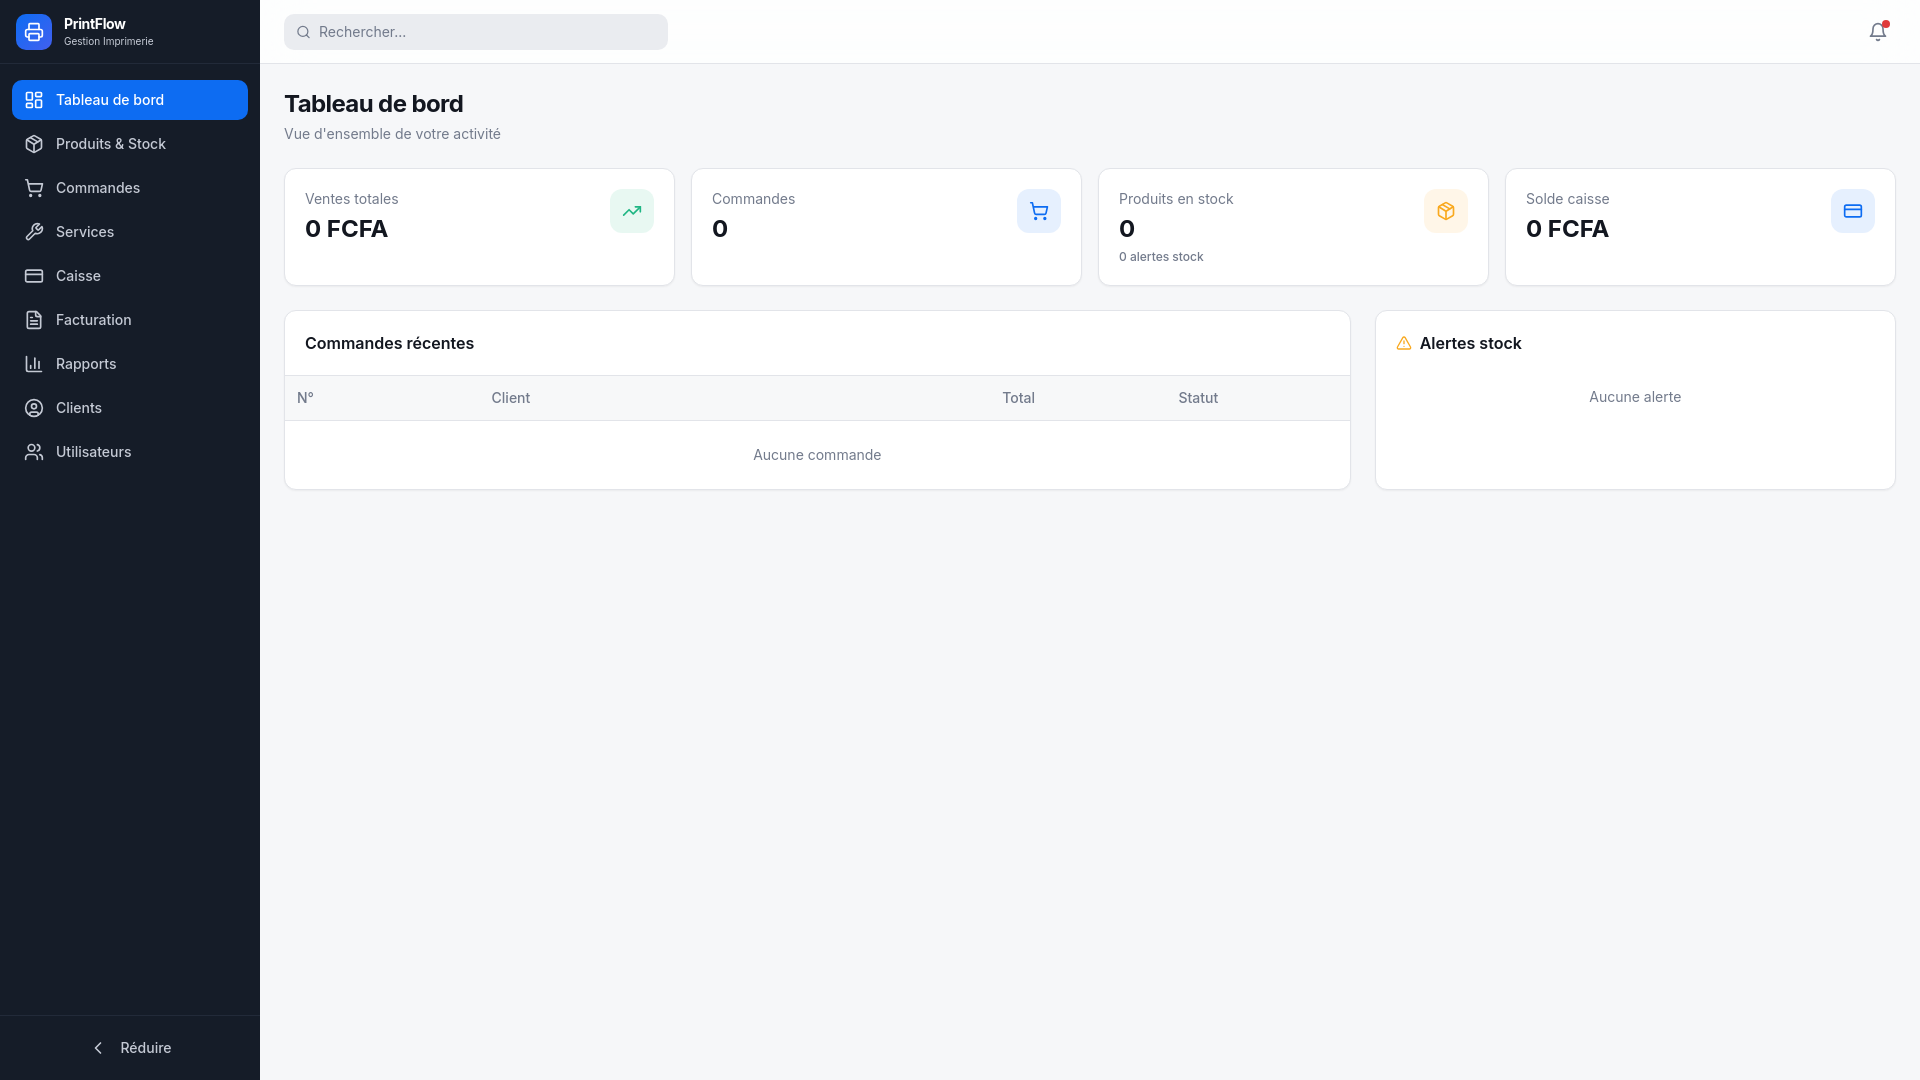Click the Solde caisse label

pos(1567,199)
